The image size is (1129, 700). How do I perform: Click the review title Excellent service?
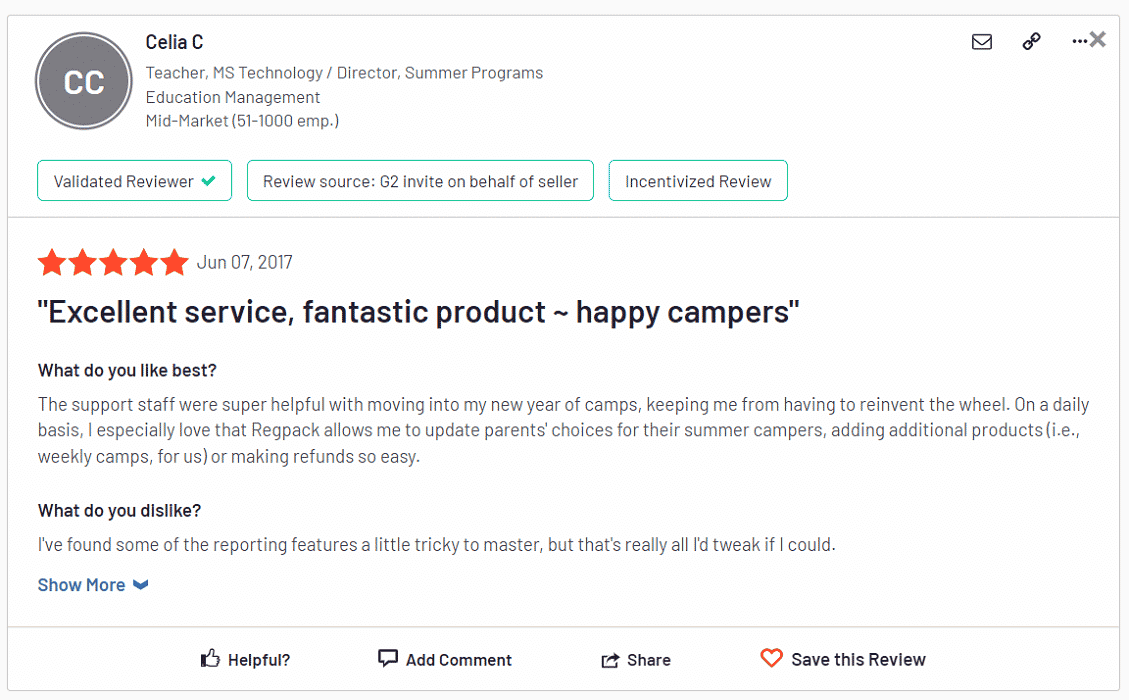coord(418,312)
